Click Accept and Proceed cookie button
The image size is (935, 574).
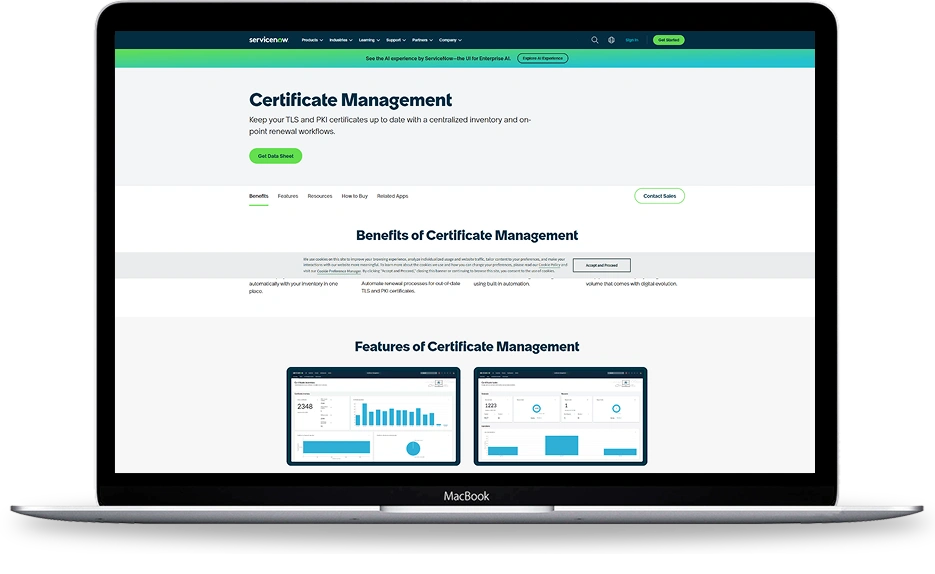click(x=602, y=265)
